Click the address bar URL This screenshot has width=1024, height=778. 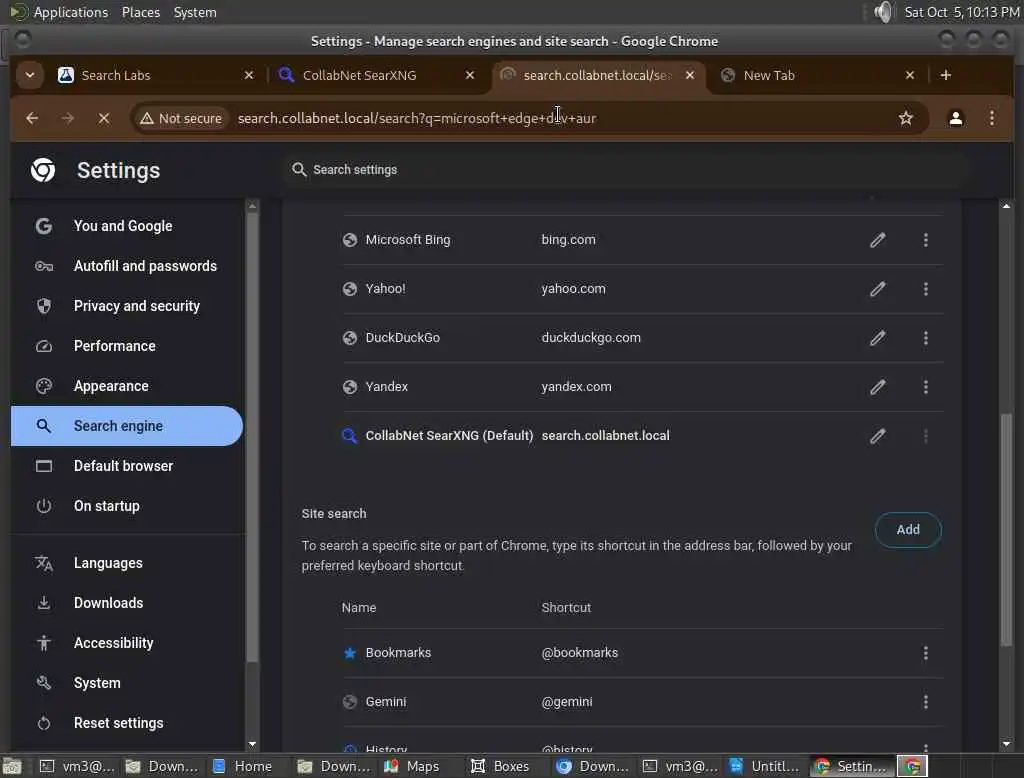(x=417, y=118)
